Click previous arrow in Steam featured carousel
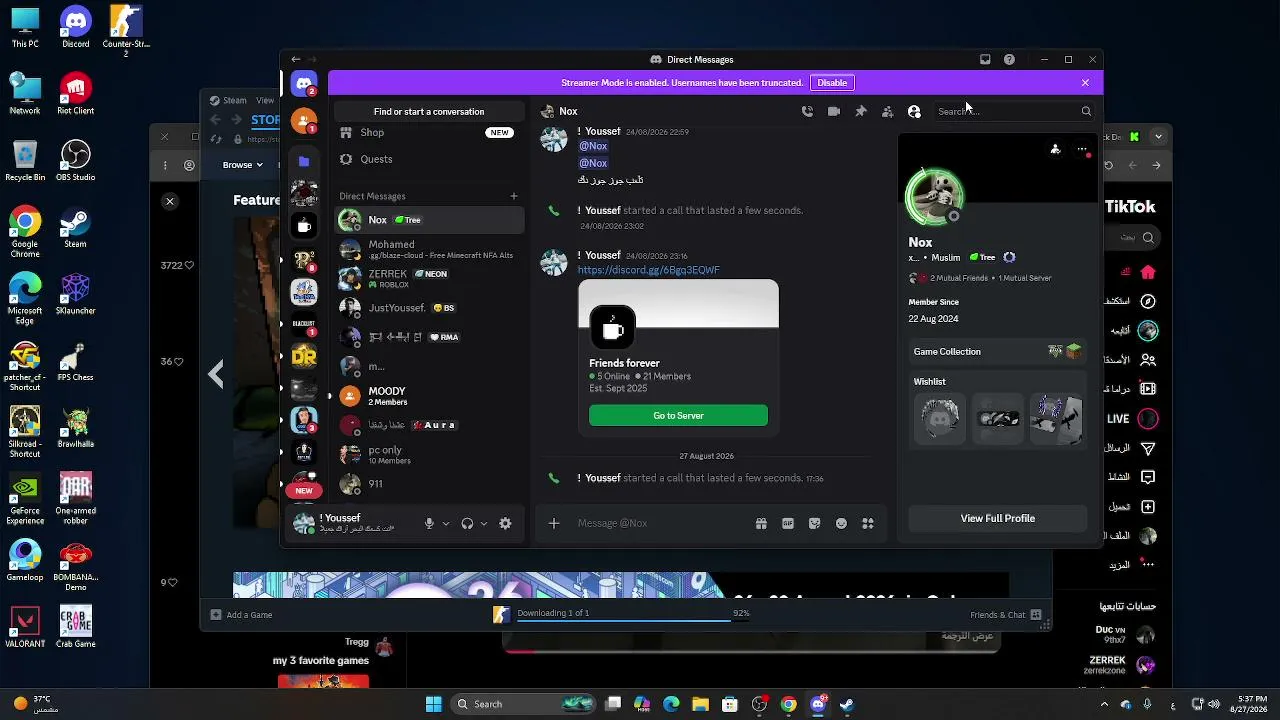1280x720 pixels. pyautogui.click(x=216, y=375)
